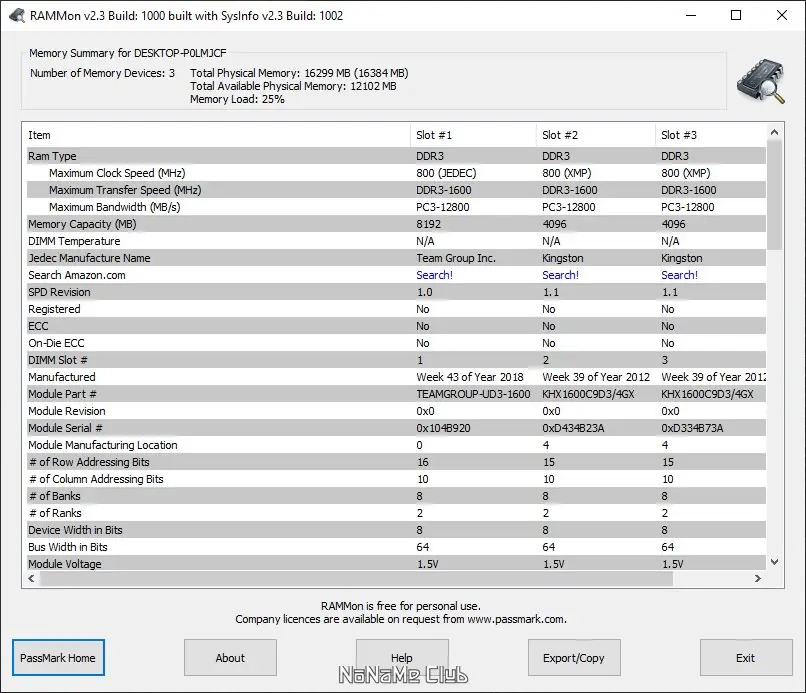Open the PassMark Home button
This screenshot has width=806, height=693.
point(58,658)
